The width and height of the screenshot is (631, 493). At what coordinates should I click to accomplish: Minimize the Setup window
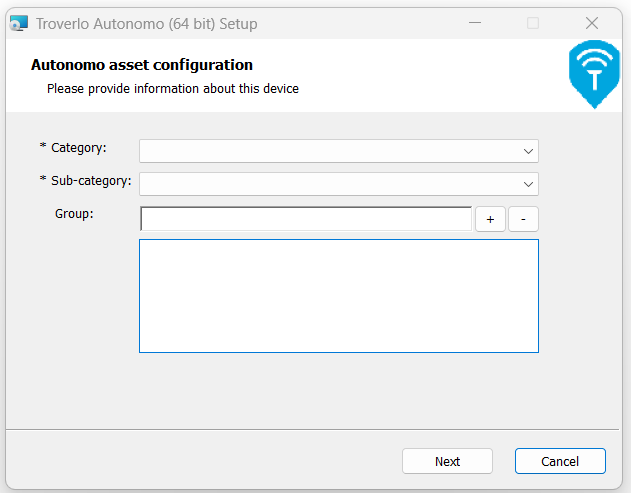pyautogui.click(x=475, y=23)
